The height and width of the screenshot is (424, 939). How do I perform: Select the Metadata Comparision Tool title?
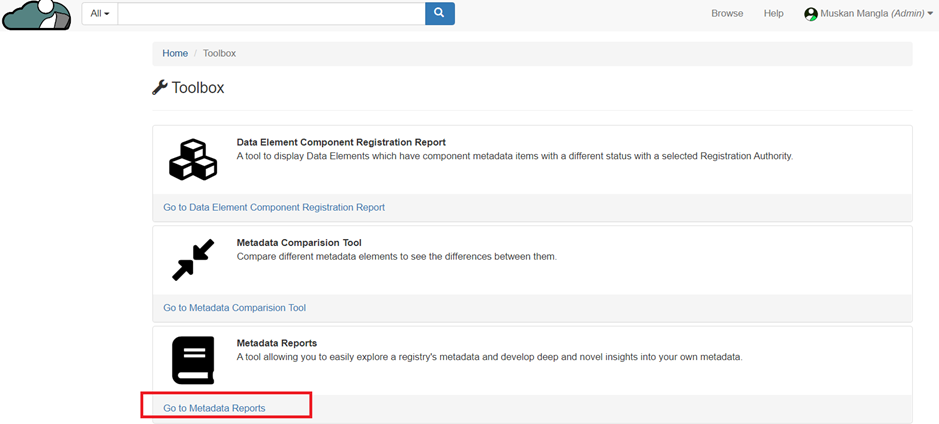[x=299, y=242]
